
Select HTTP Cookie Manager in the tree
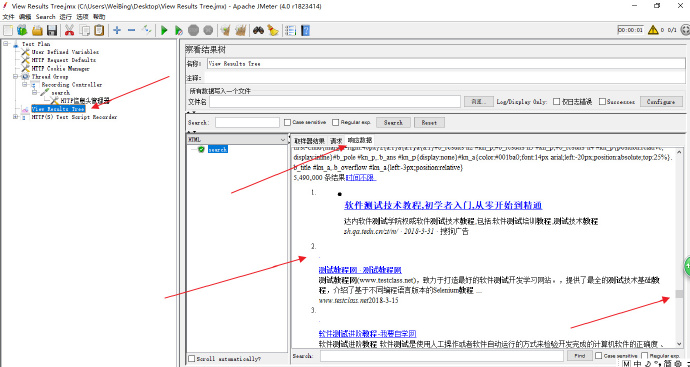[60, 69]
